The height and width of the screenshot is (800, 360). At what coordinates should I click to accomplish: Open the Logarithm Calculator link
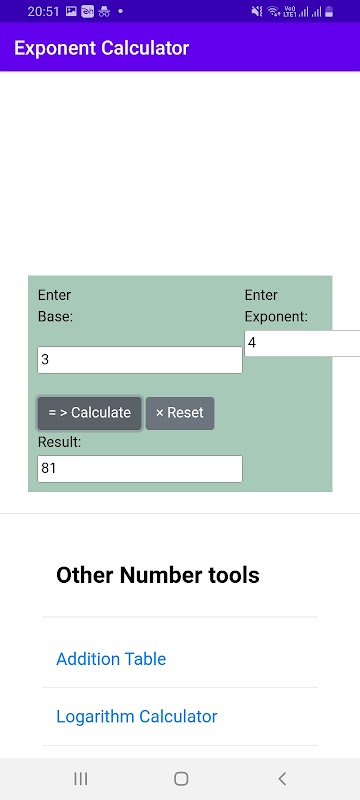pyautogui.click(x=137, y=716)
